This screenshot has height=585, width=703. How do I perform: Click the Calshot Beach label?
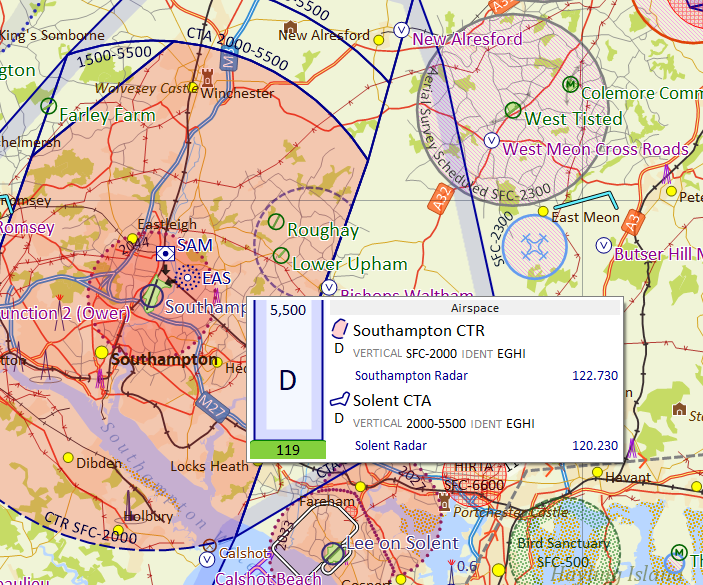point(269,578)
